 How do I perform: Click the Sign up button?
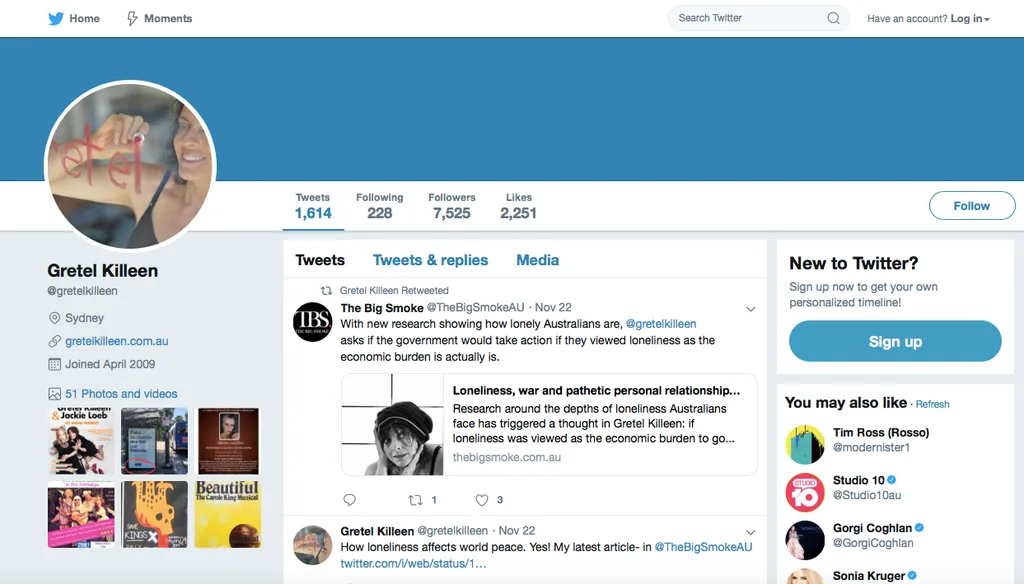895,341
